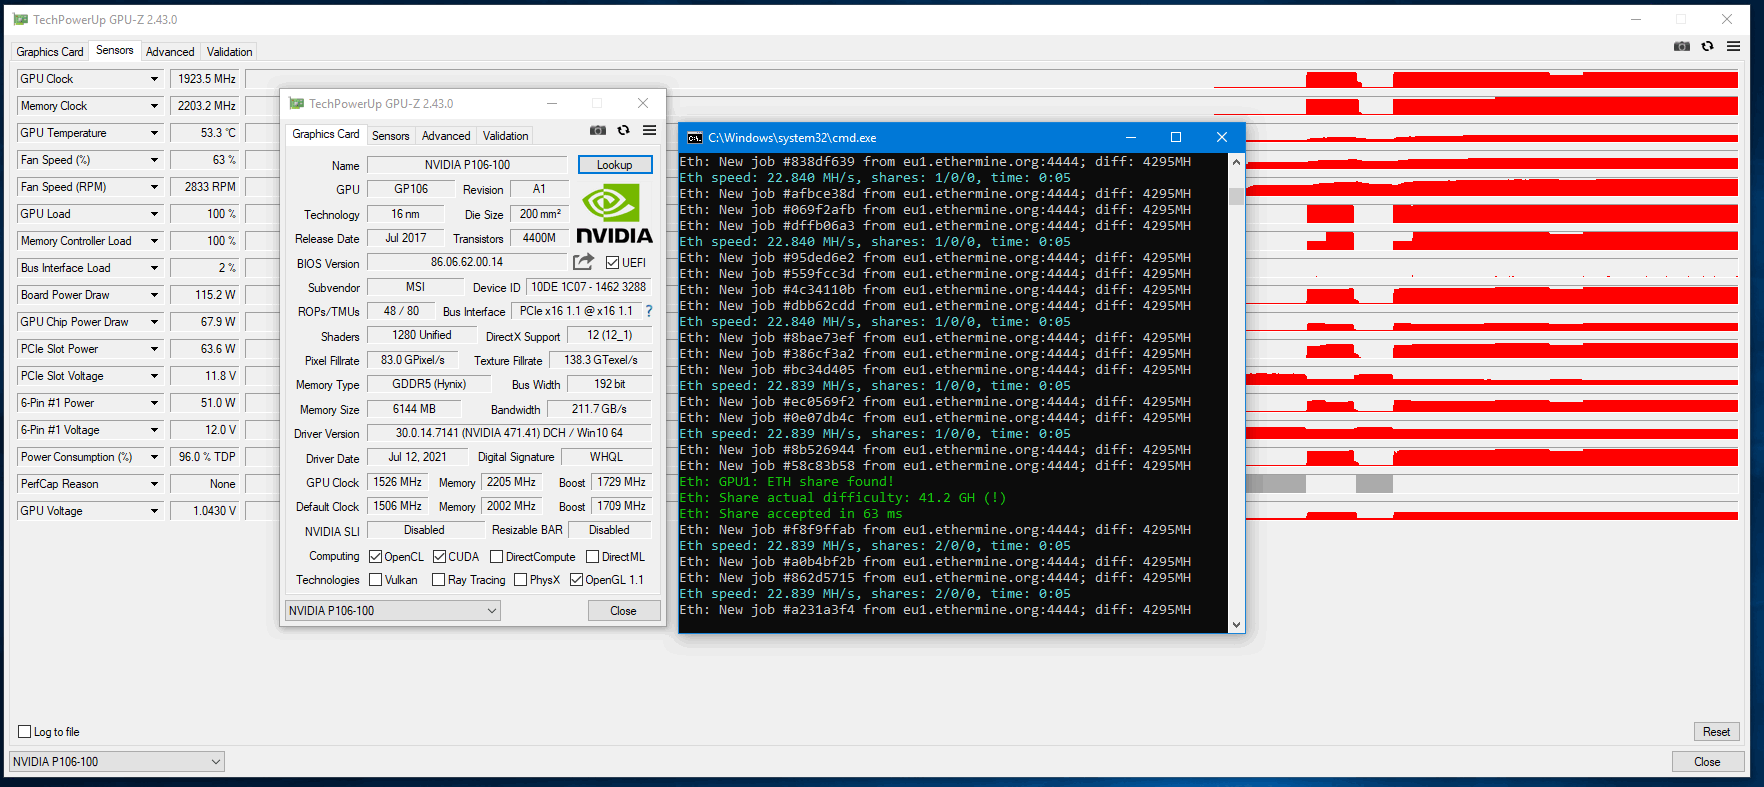This screenshot has width=1764, height=787.
Task: Open Fan Speed (RPM) sensor dropdown
Action: coord(154,187)
